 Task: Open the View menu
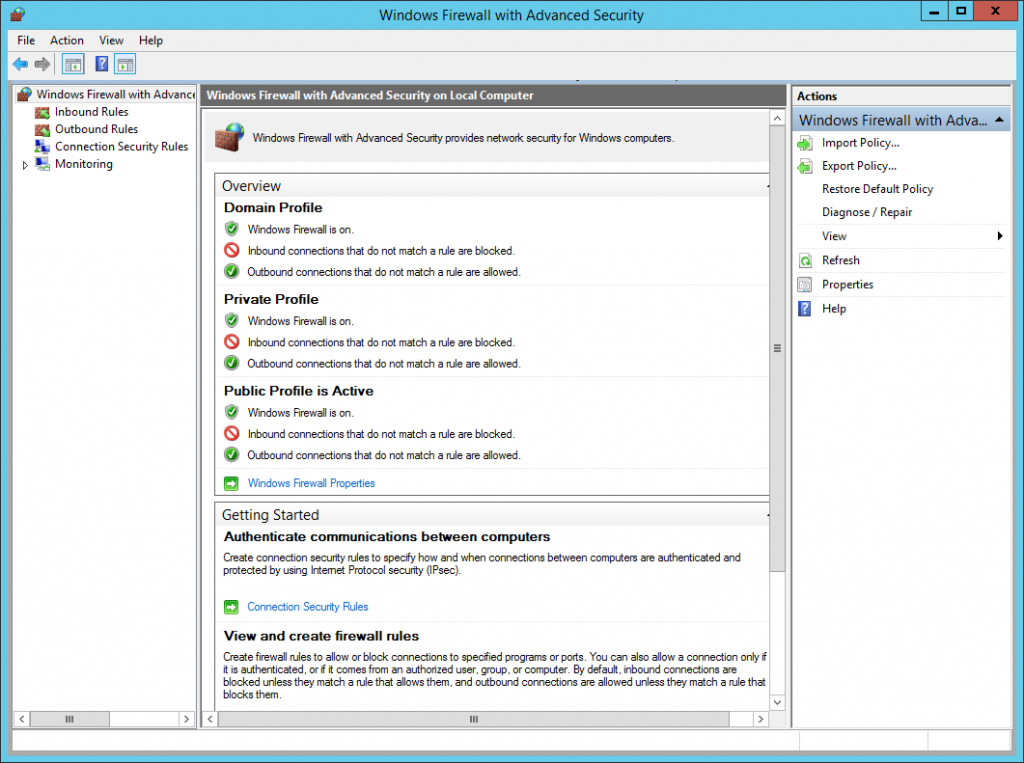point(111,41)
